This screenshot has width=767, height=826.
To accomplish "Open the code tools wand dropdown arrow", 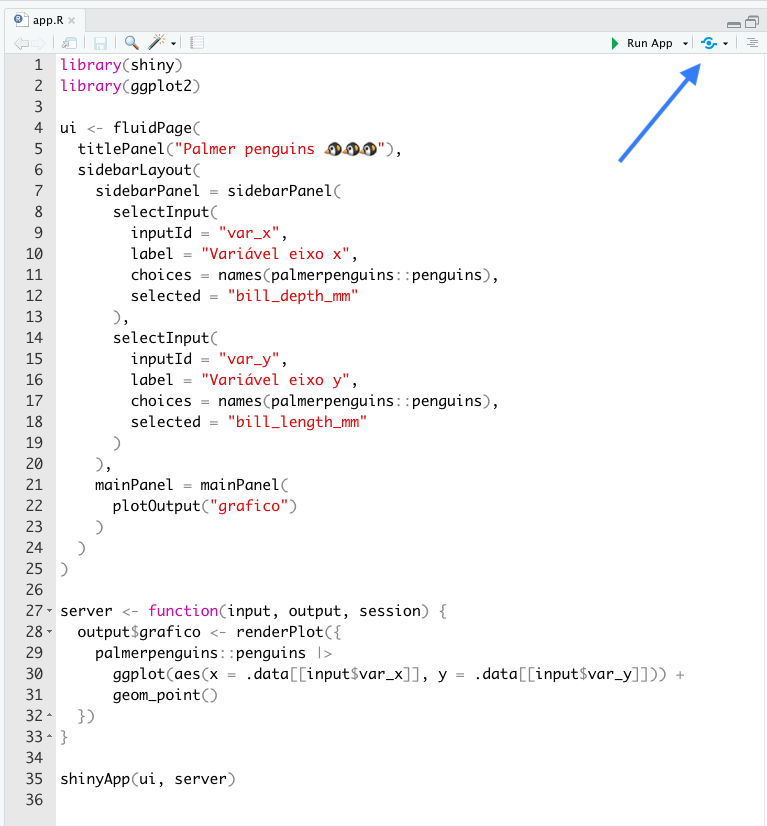I will [173, 43].
